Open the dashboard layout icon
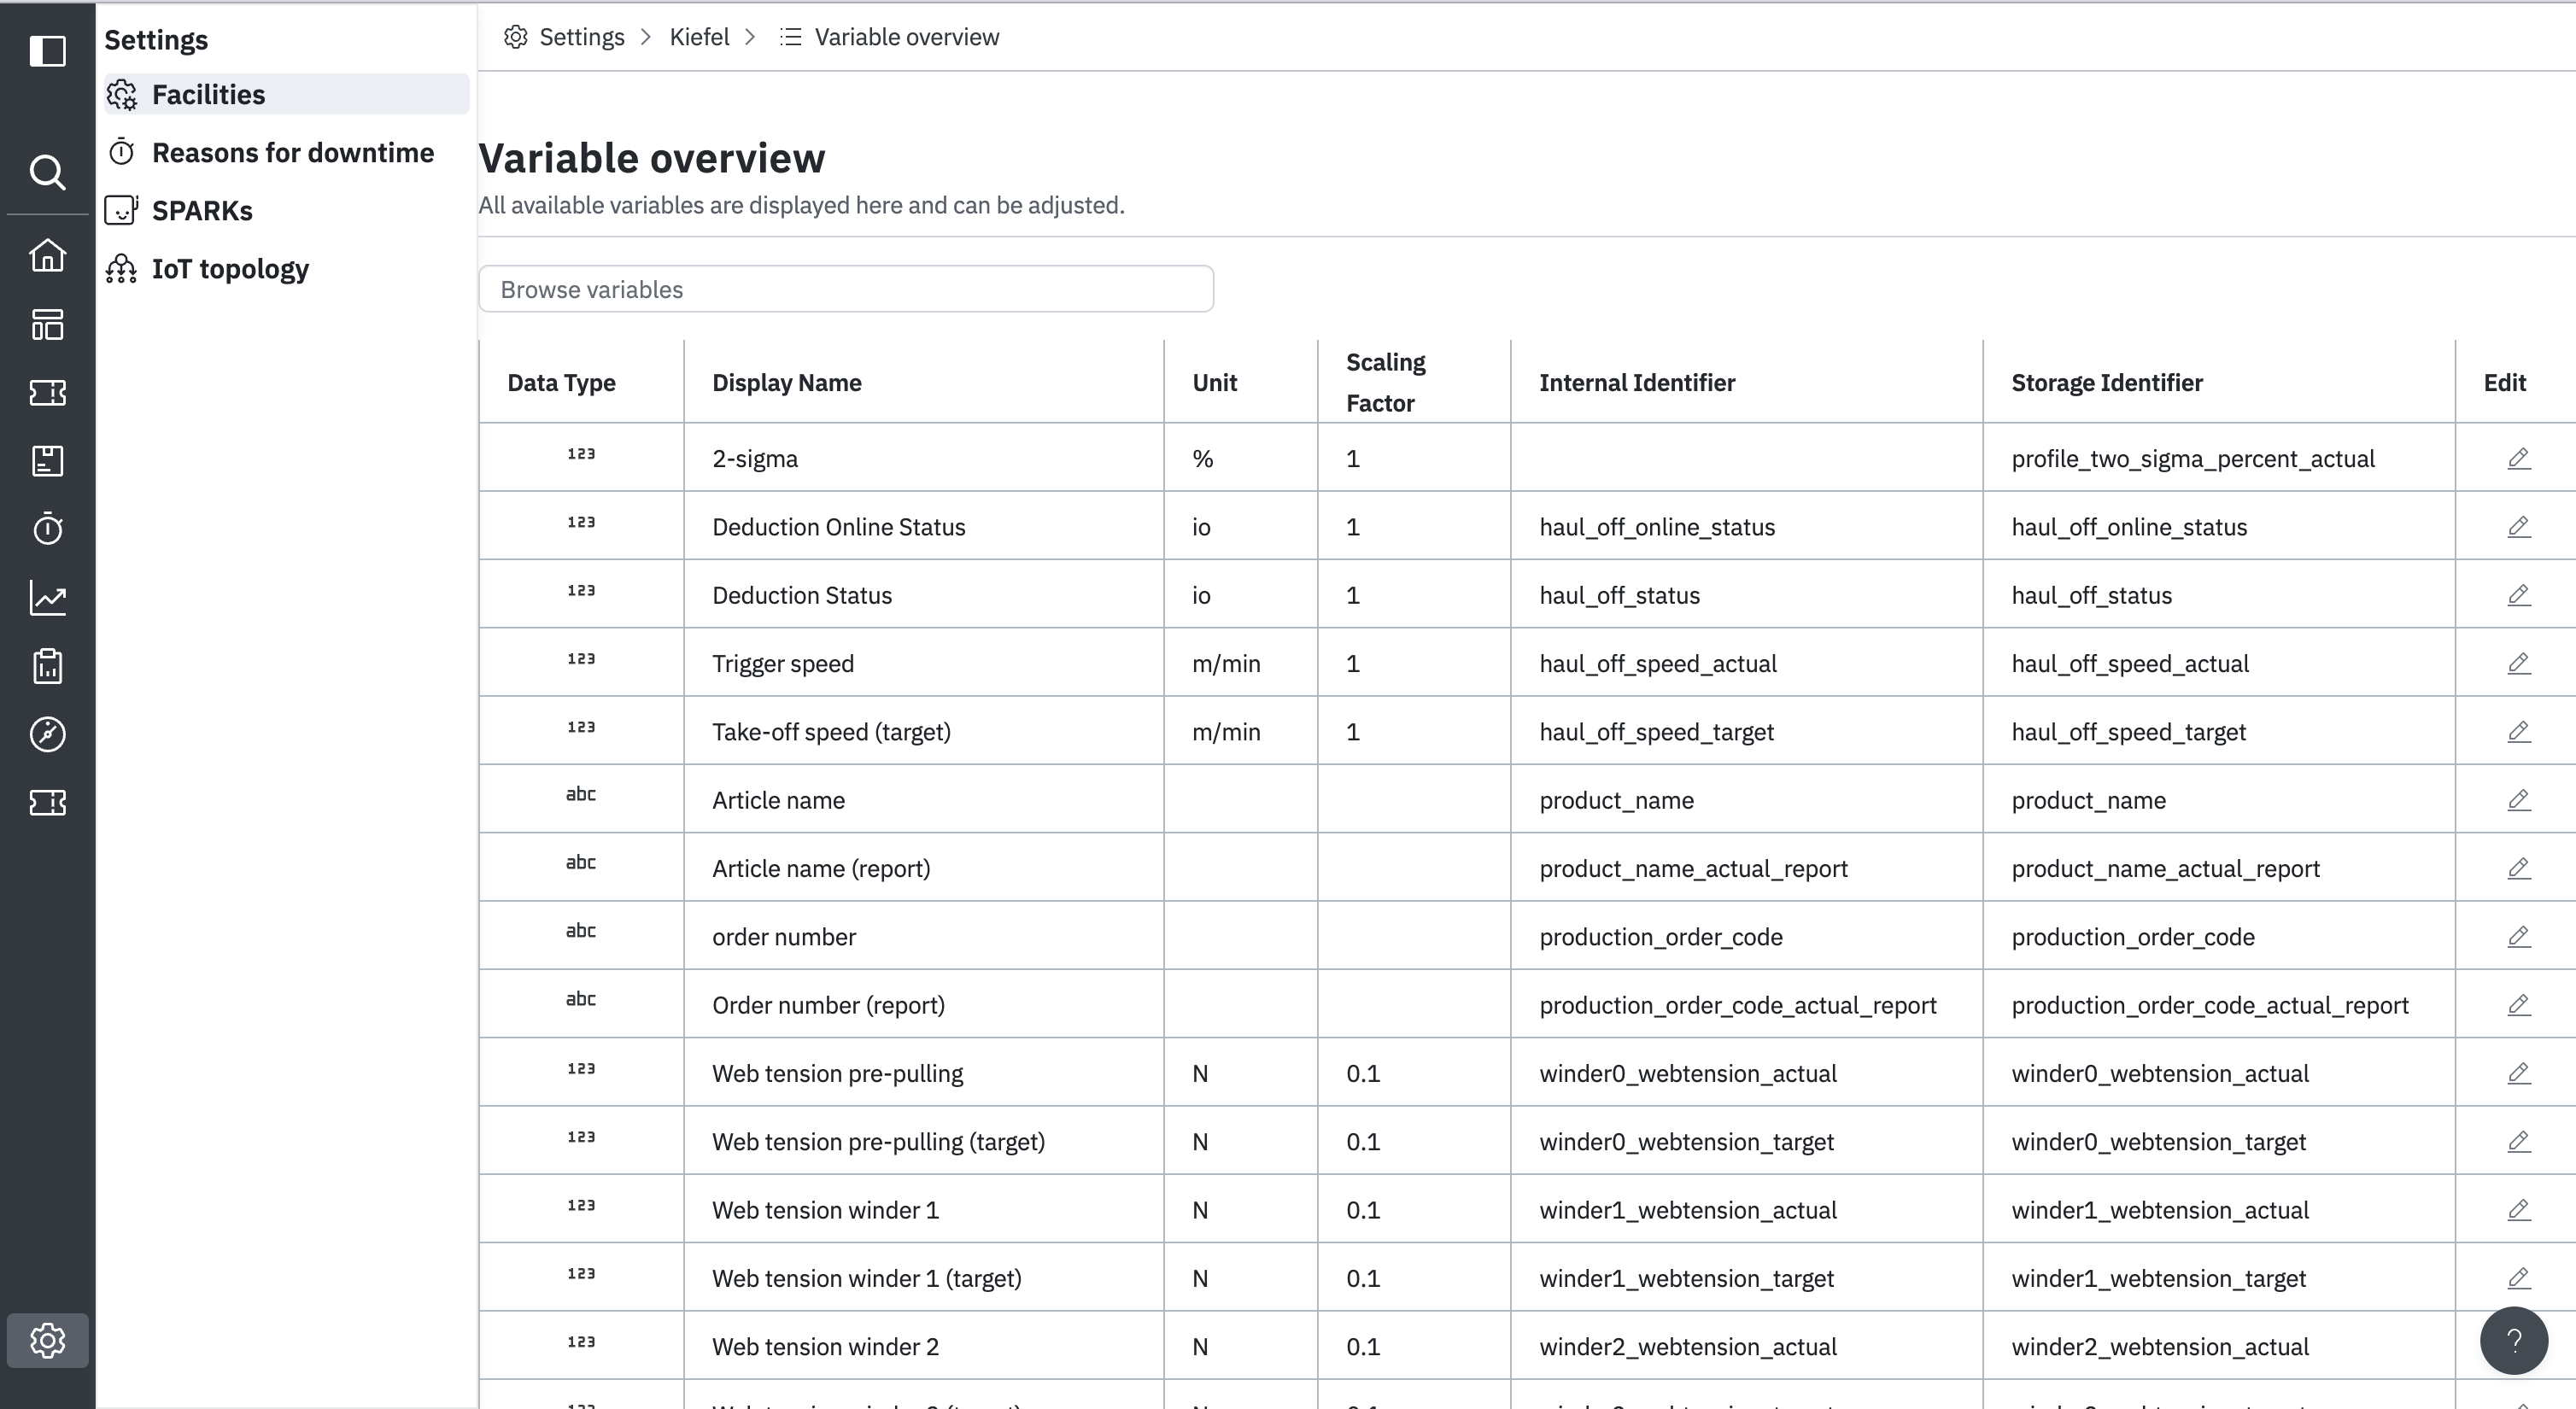Screen dimensions: 2576x1409 [47, 324]
